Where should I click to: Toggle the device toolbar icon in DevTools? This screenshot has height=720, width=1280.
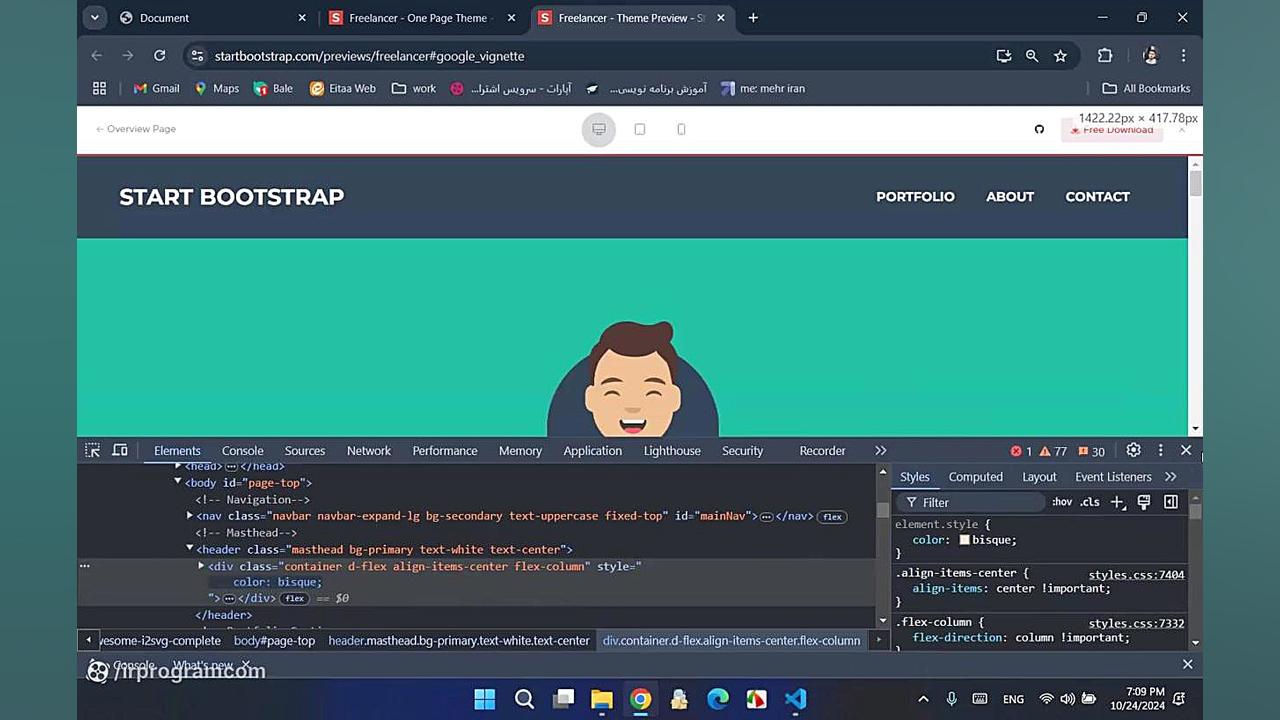click(120, 451)
